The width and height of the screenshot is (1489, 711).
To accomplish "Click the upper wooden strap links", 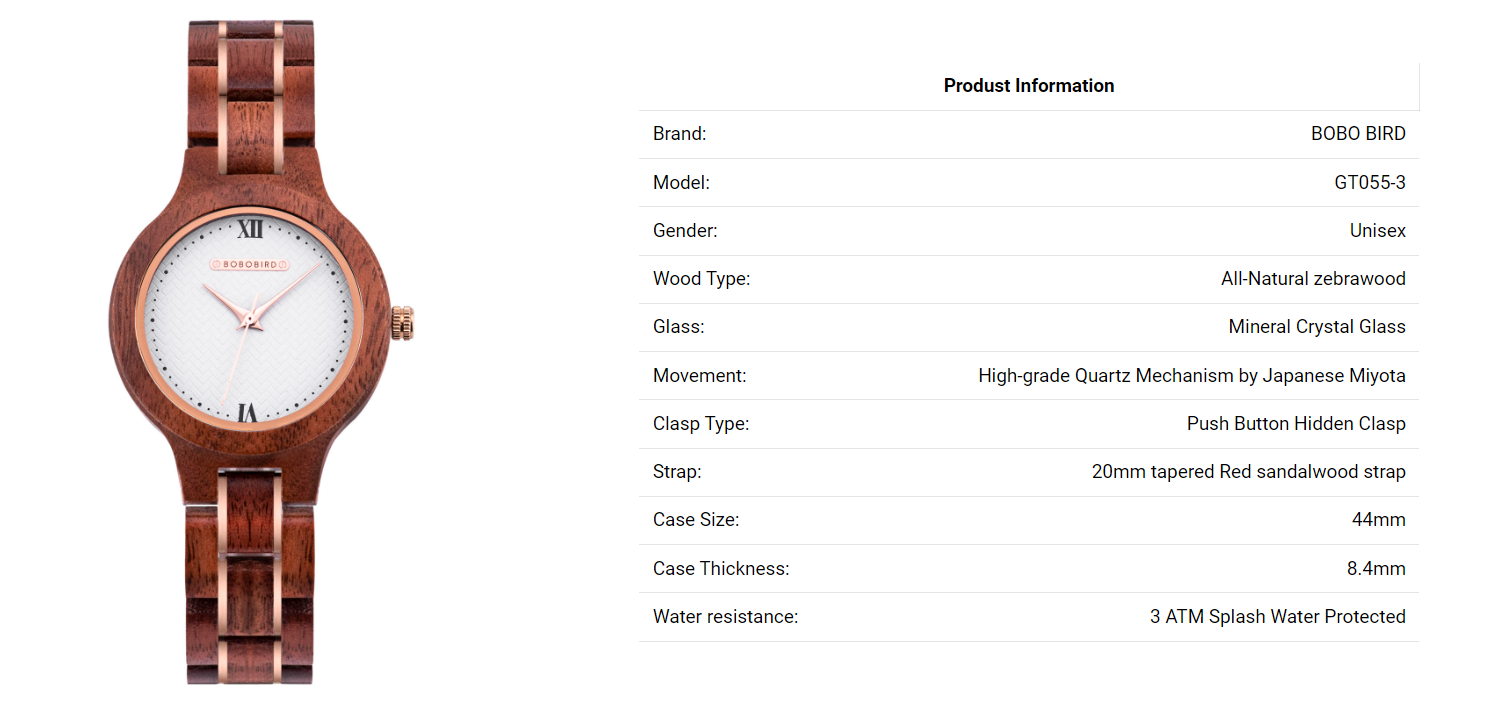I will [x=250, y=87].
